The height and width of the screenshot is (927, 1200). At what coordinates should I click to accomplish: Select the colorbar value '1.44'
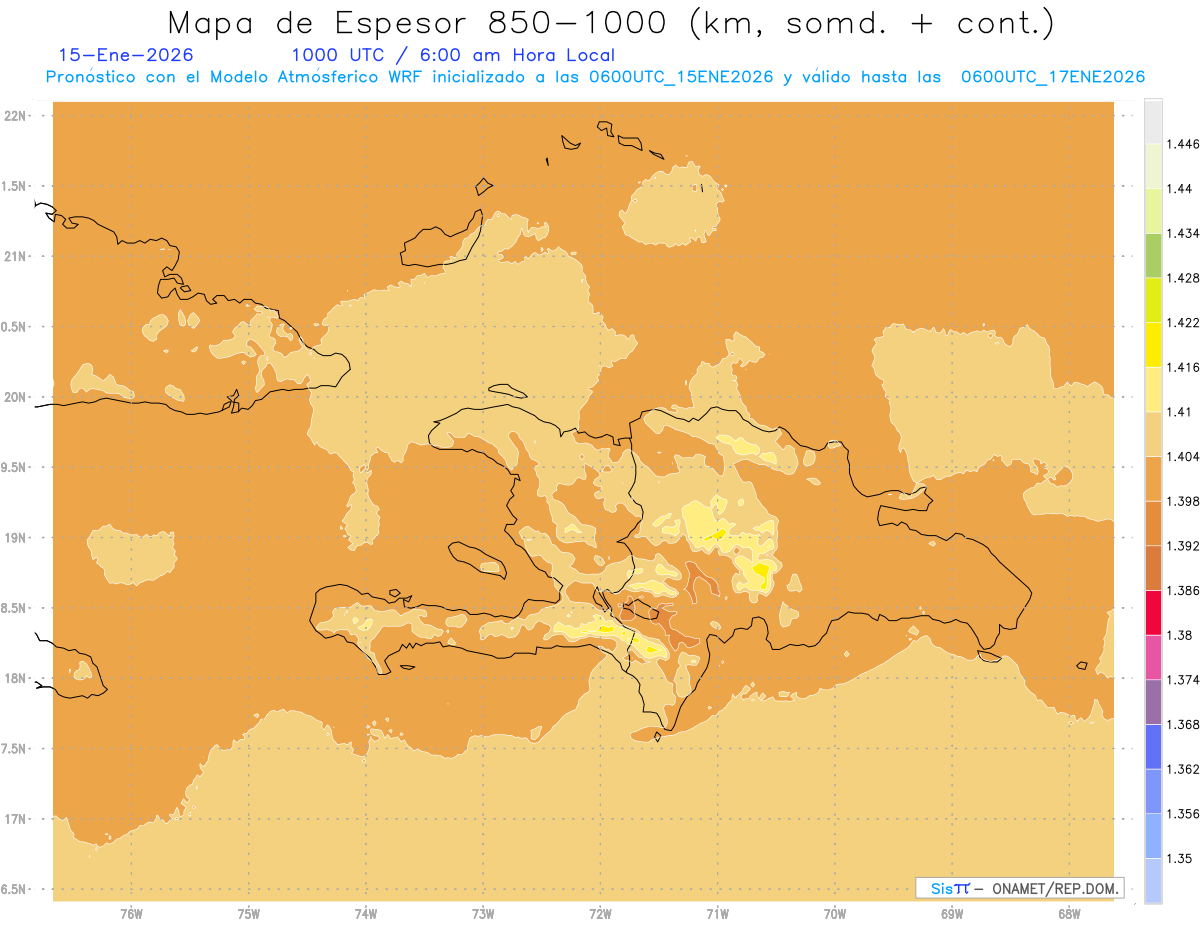[1180, 189]
